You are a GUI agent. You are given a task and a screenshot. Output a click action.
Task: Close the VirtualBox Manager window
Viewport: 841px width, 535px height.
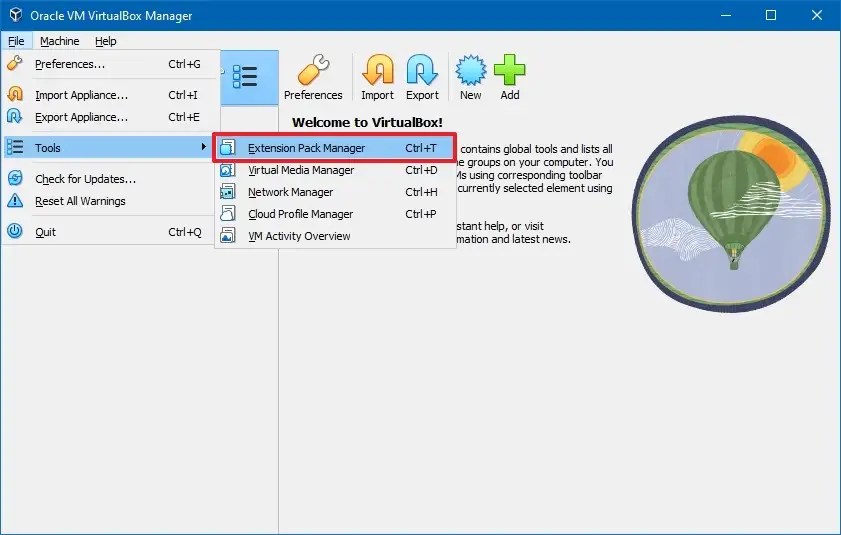click(817, 15)
